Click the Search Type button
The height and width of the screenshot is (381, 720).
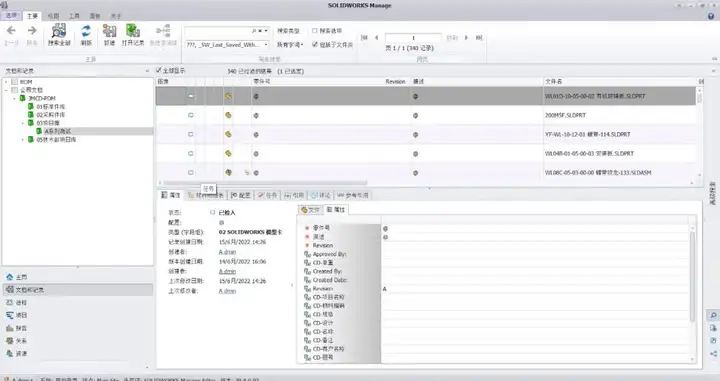288,31
